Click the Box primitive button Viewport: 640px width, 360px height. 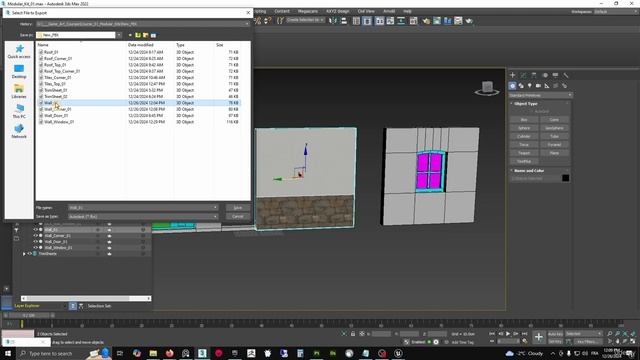tap(524, 120)
